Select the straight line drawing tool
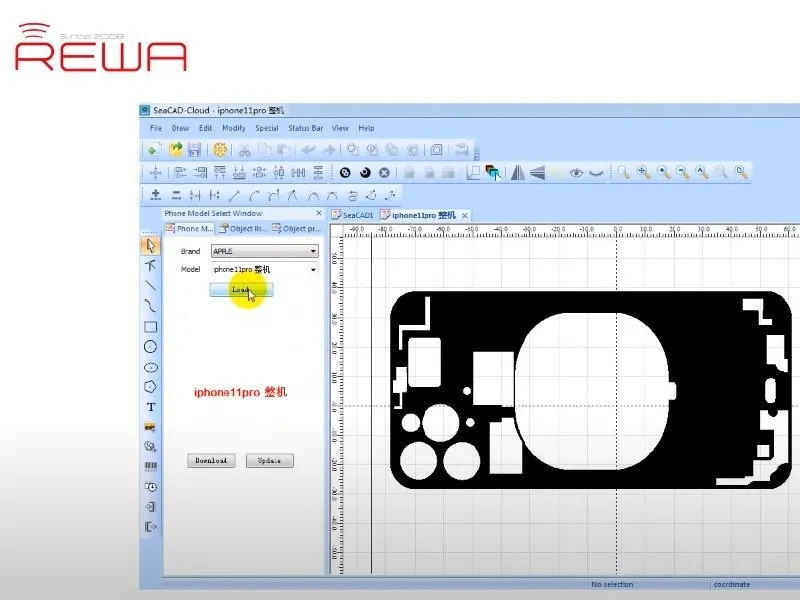Screen dimensions: 800x600 [x=151, y=285]
